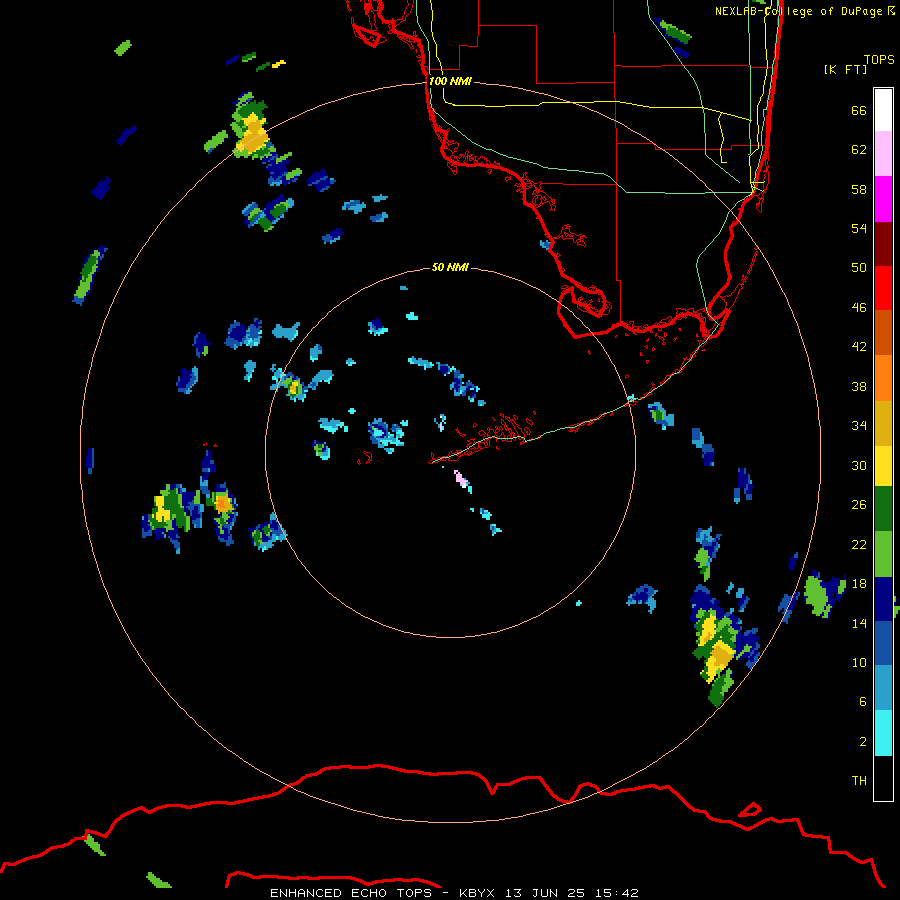Viewport: 900px width, 900px height.
Task: Click the black TH swatch in the legend
Action: tap(883, 778)
